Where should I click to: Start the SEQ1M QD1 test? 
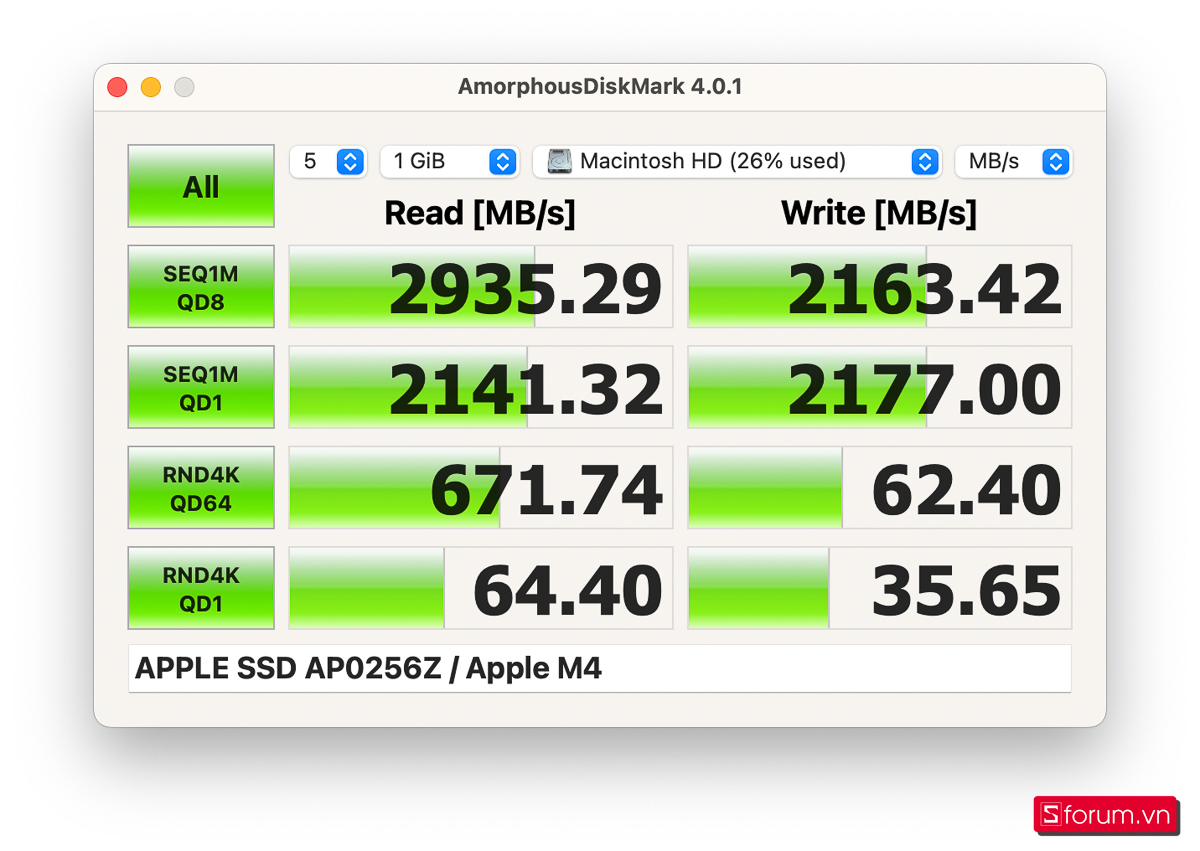coord(201,387)
